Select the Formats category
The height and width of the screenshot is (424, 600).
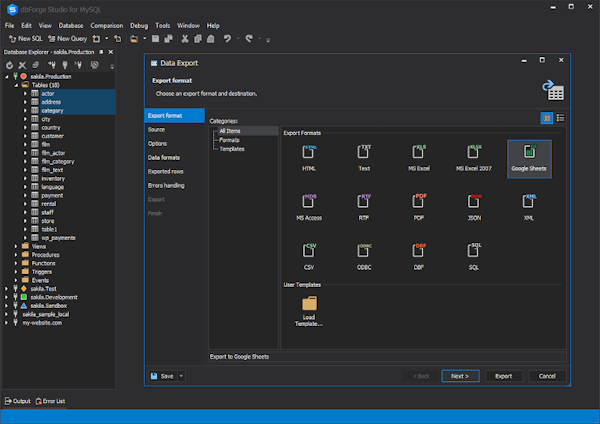tap(229, 140)
